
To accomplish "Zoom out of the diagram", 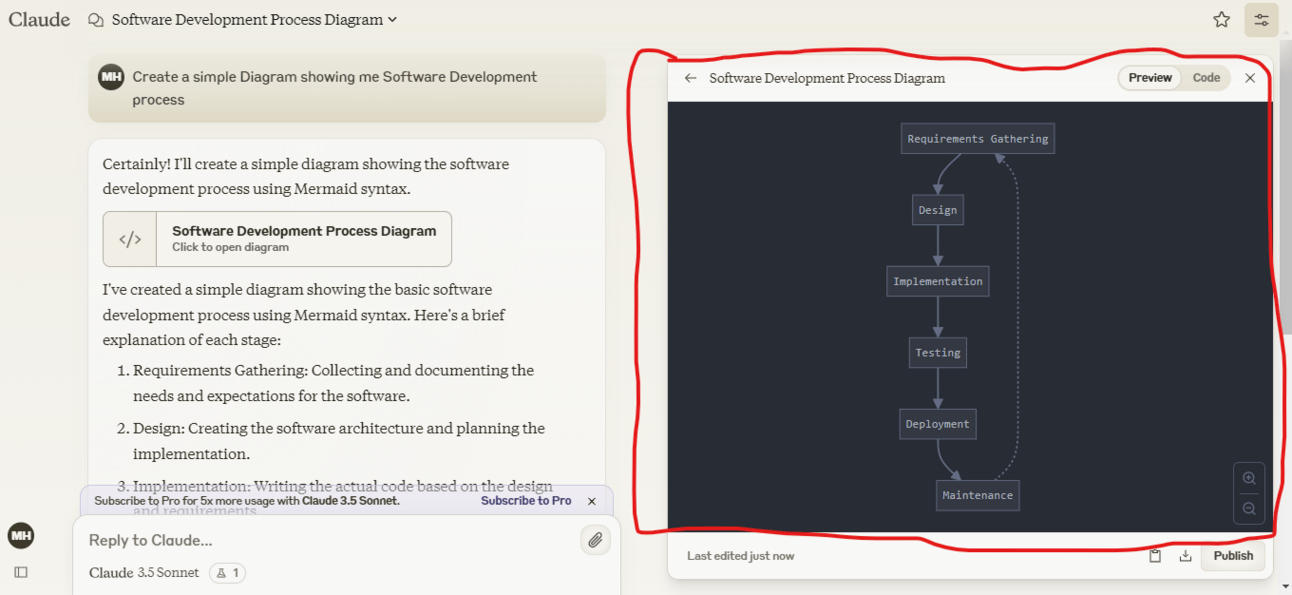I will (x=1249, y=509).
